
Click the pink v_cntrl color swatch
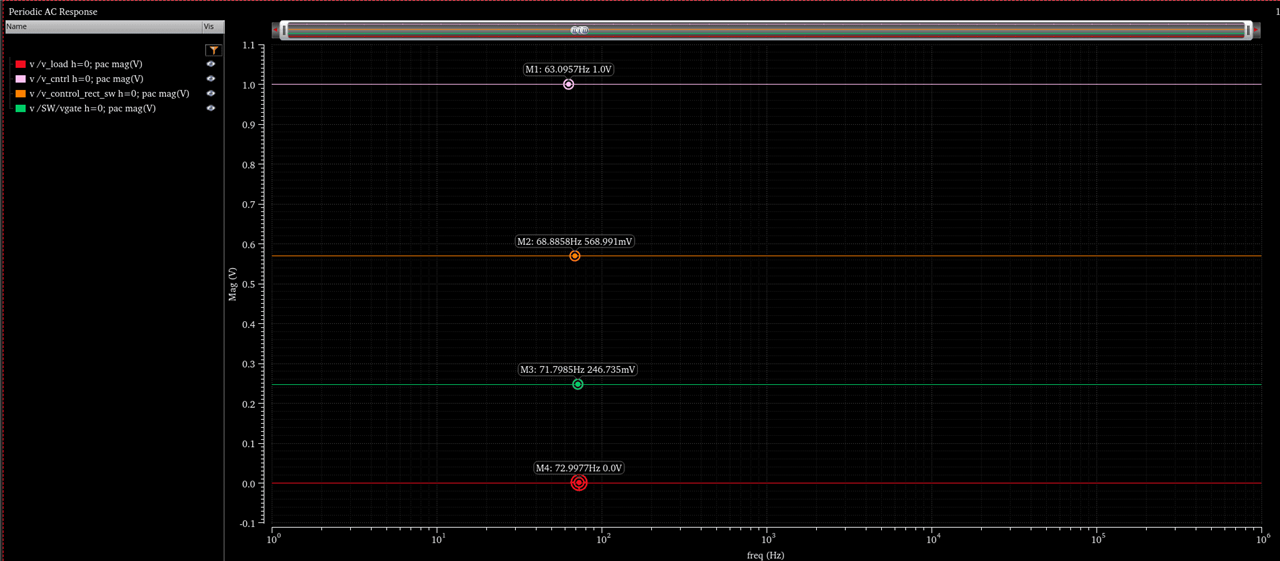(20, 79)
